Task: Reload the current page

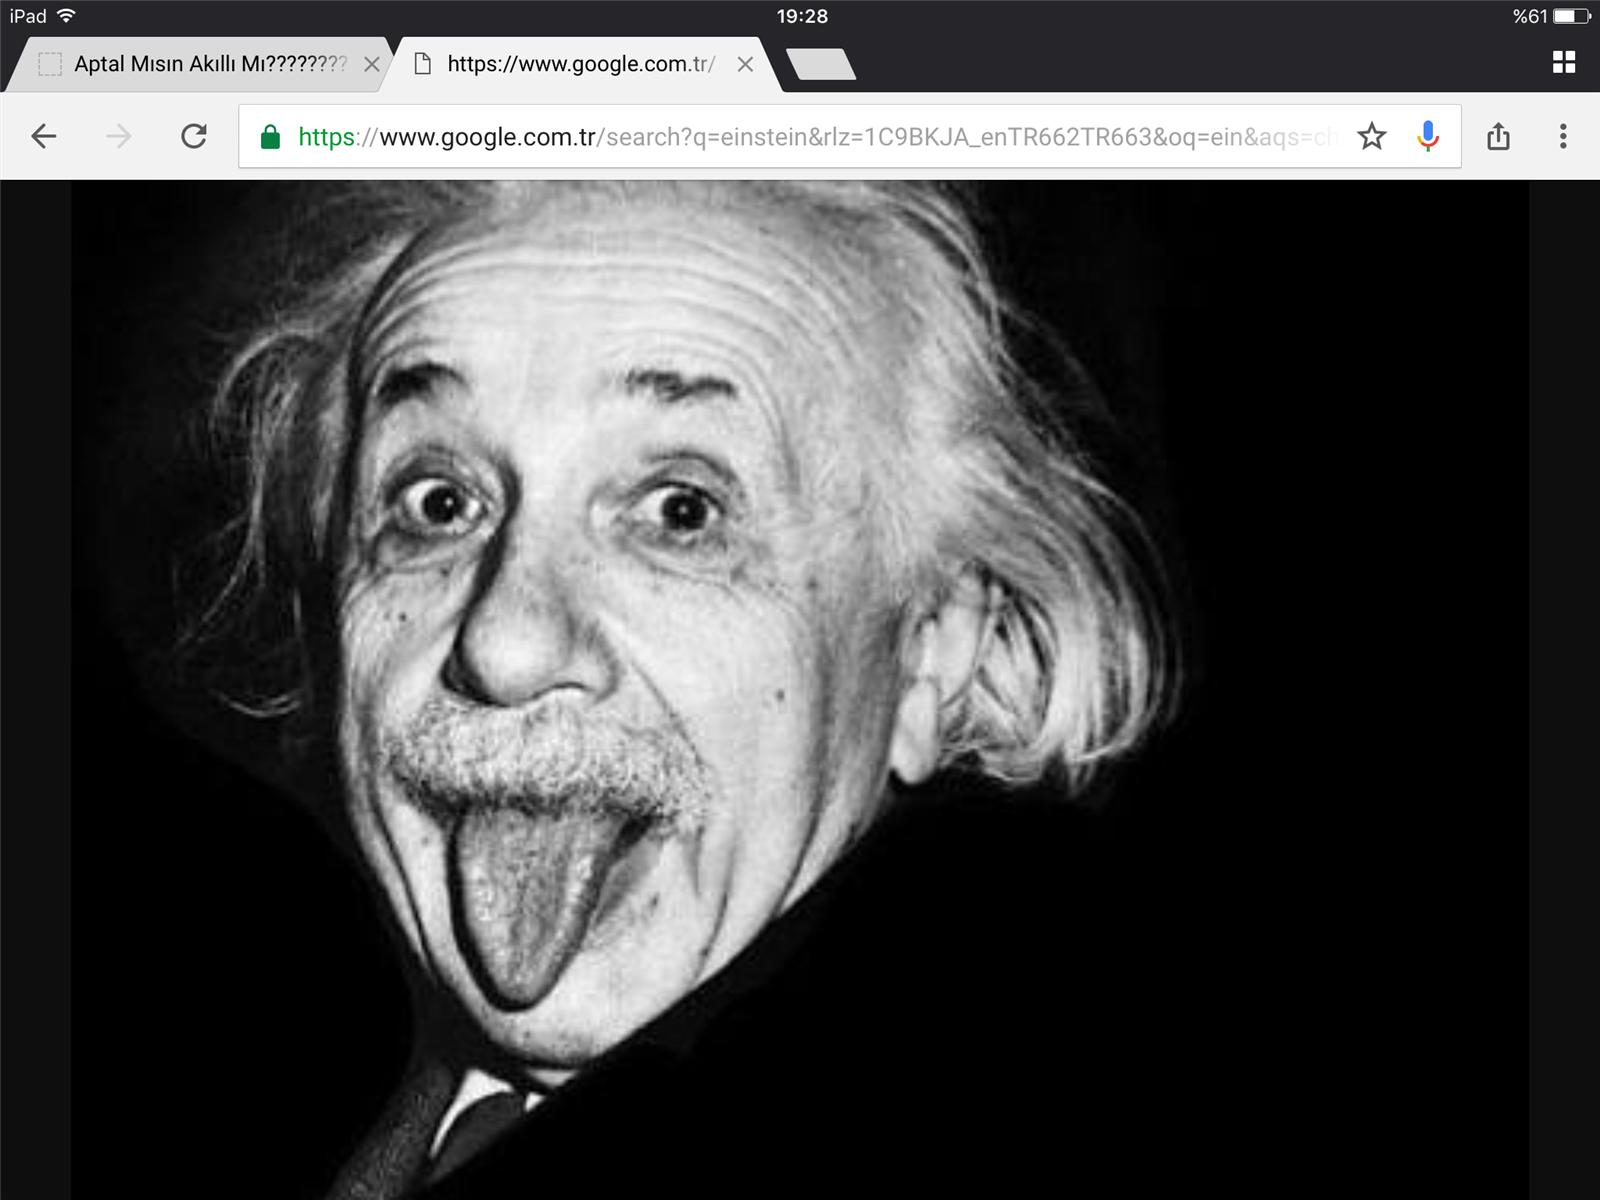Action: (194, 136)
